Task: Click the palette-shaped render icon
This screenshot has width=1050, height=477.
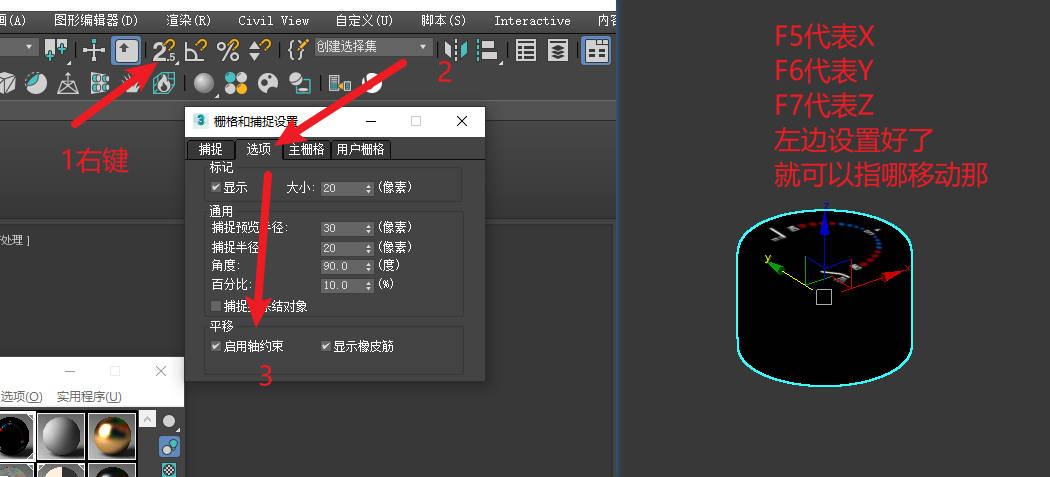Action: click(267, 84)
